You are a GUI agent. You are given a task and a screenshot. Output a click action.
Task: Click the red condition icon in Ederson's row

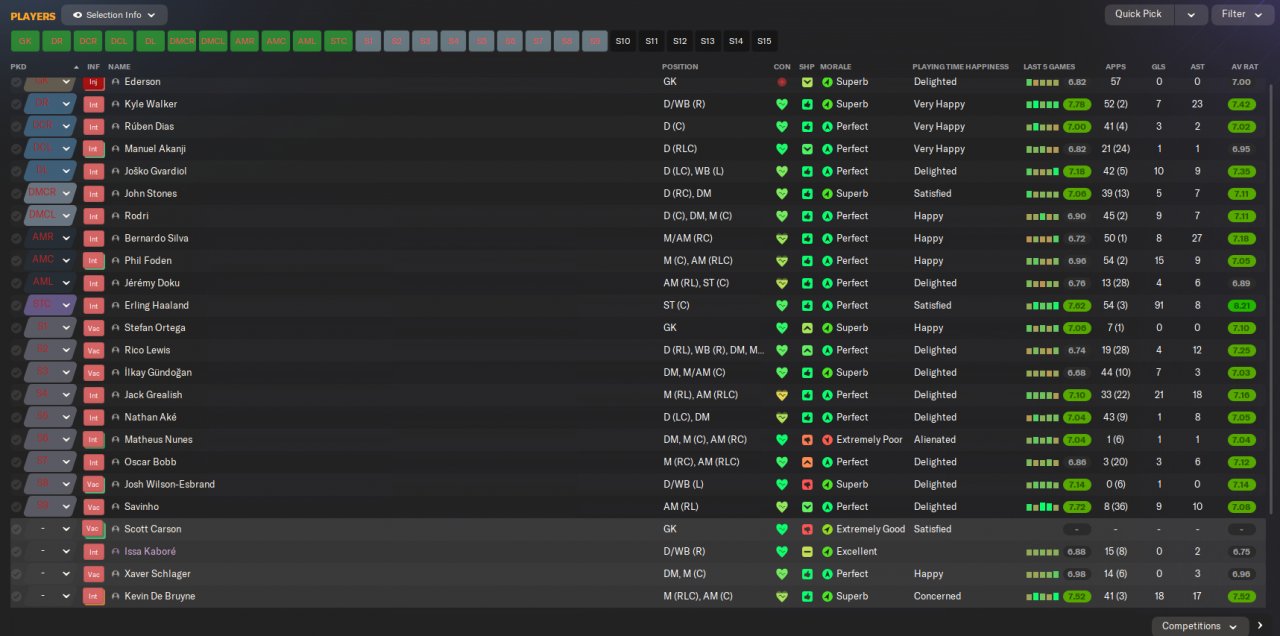point(782,82)
